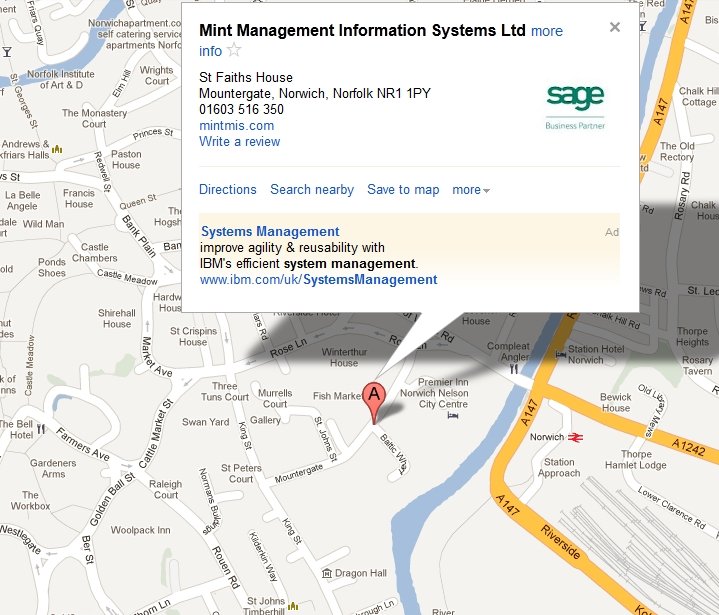Click the Raleigh Court label
The height and width of the screenshot is (615, 719).
(x=166, y=489)
